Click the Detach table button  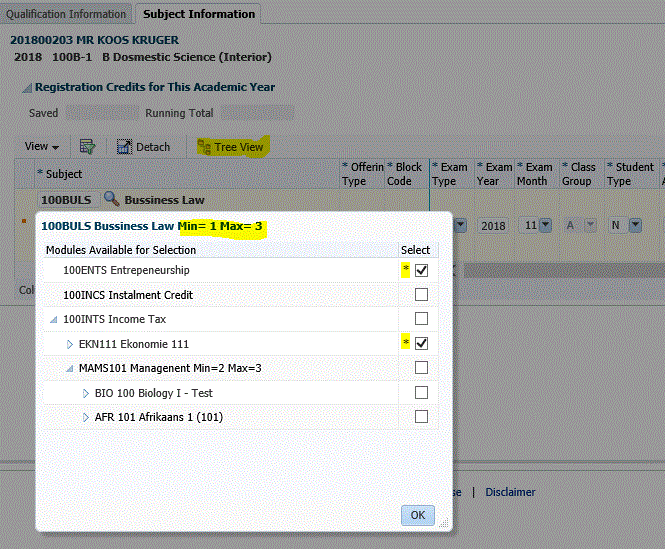pyautogui.click(x=143, y=147)
